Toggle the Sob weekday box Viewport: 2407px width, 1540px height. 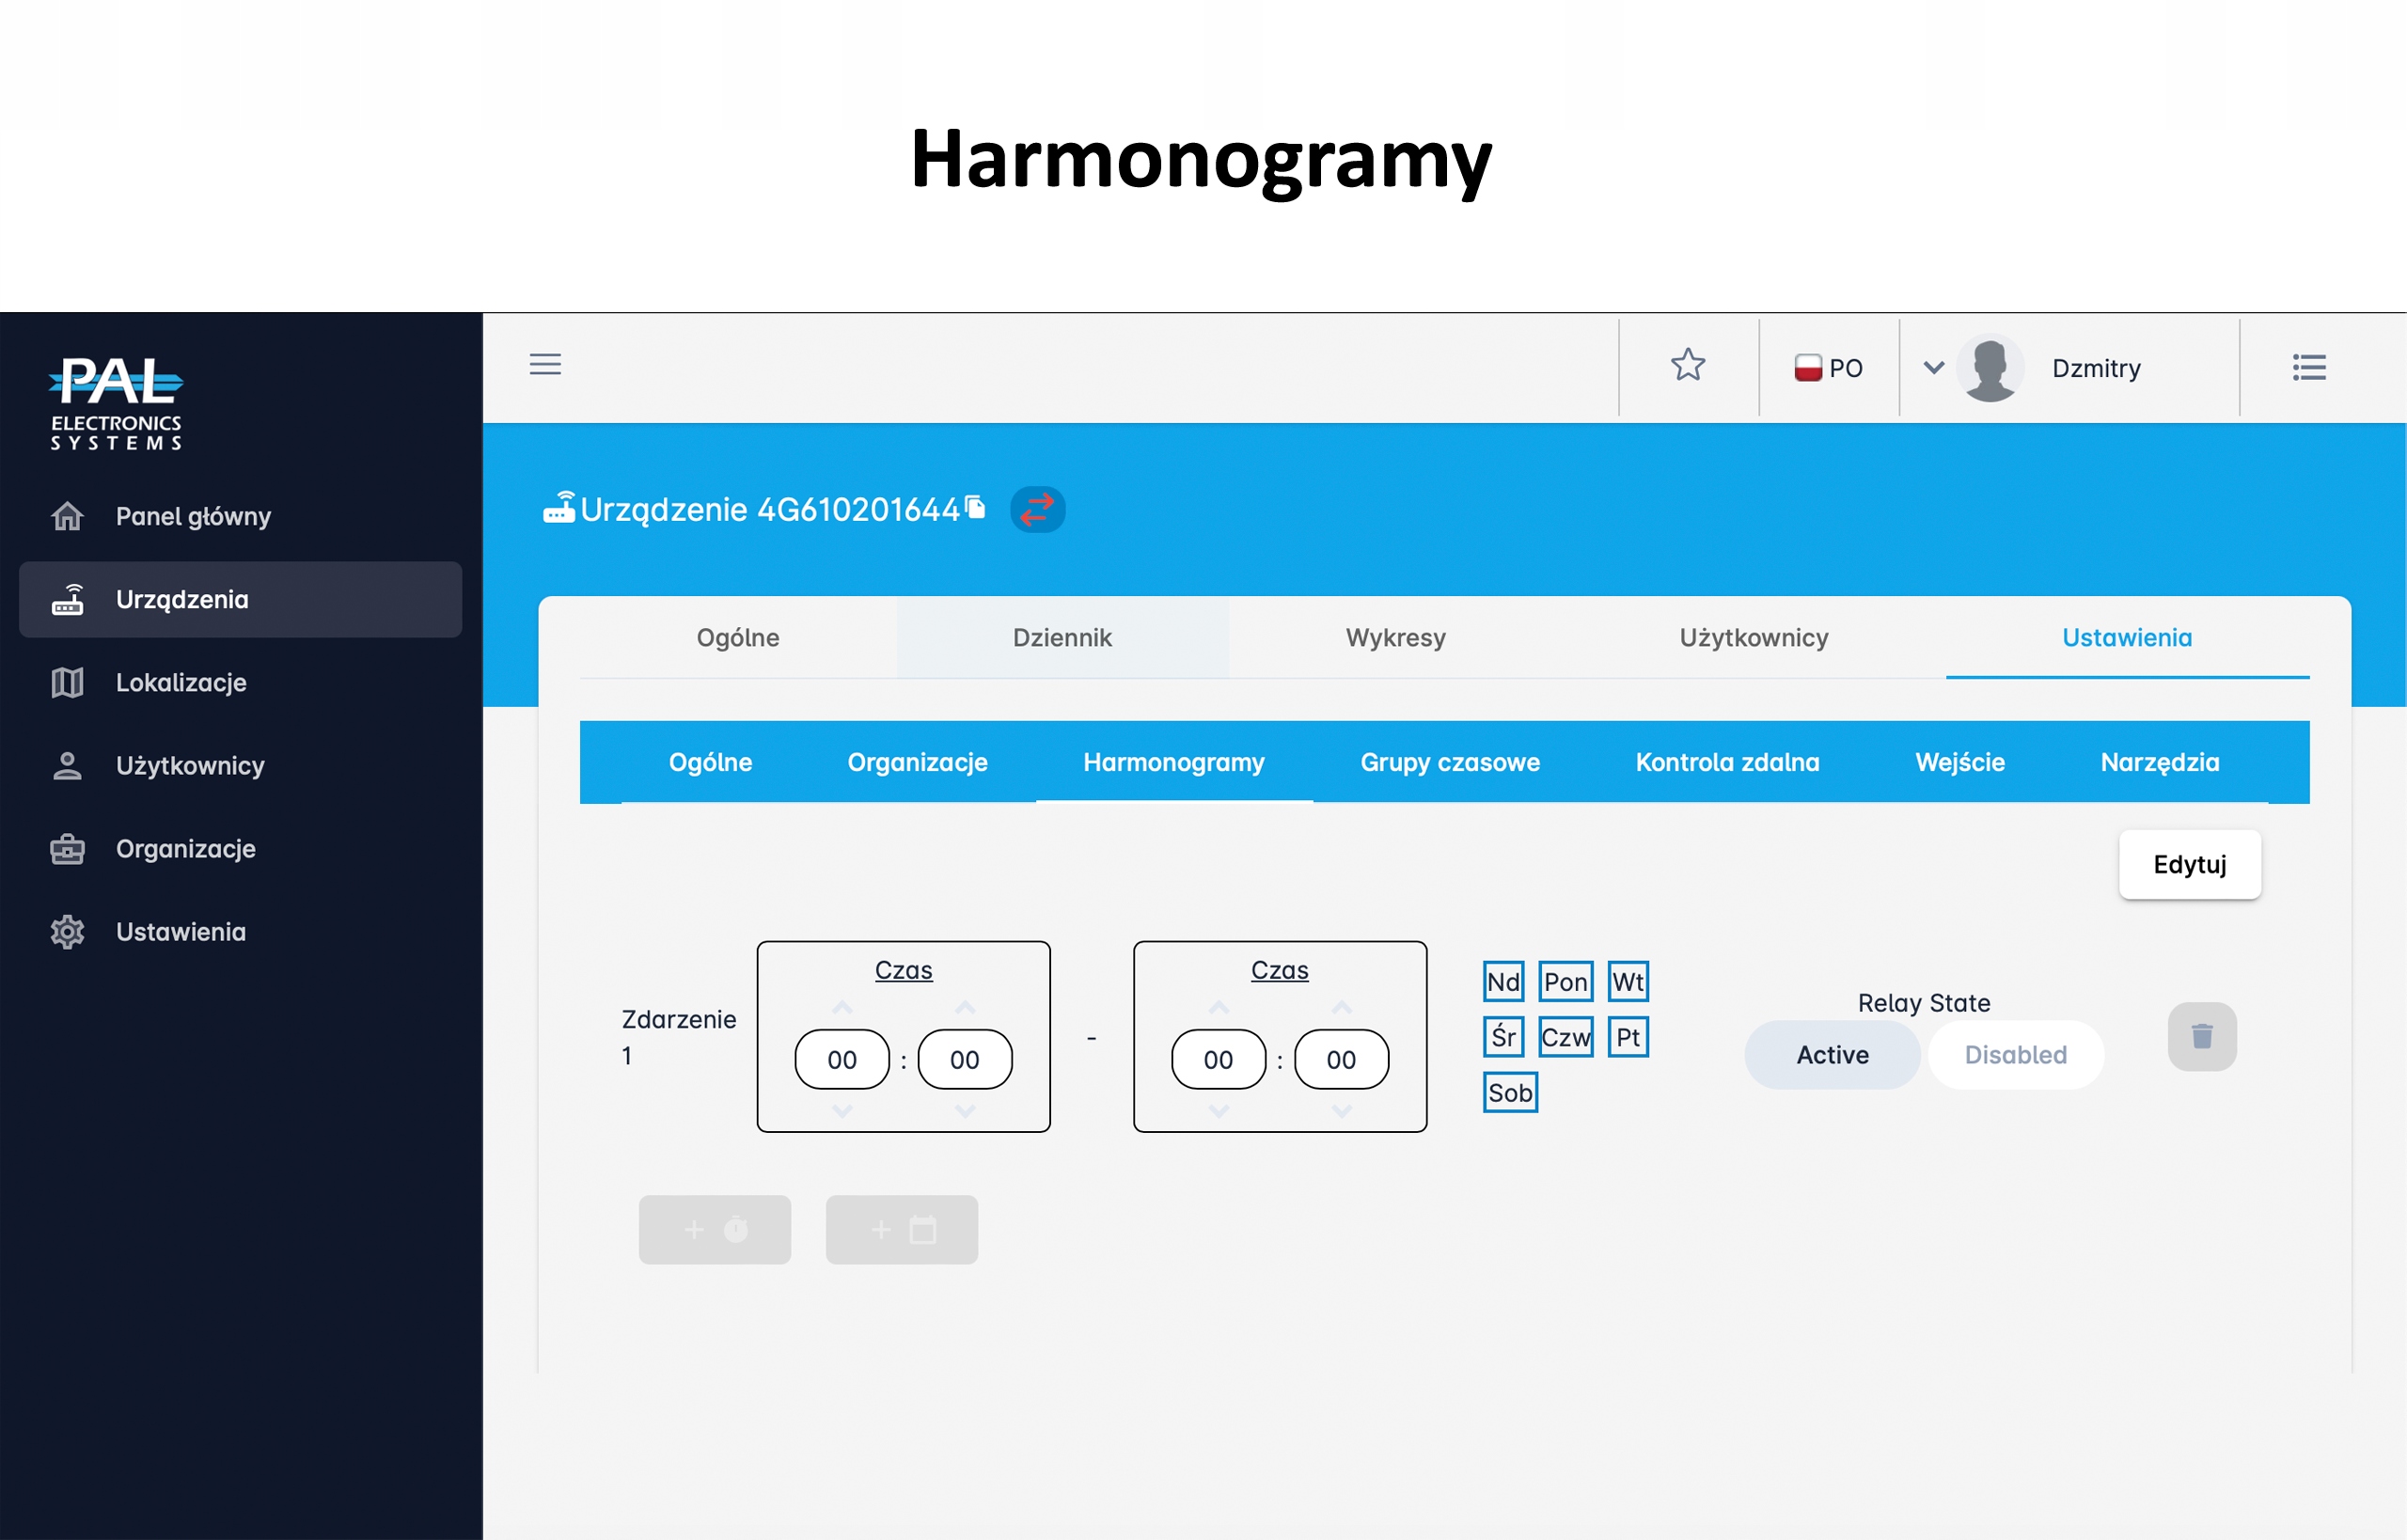point(1509,1092)
